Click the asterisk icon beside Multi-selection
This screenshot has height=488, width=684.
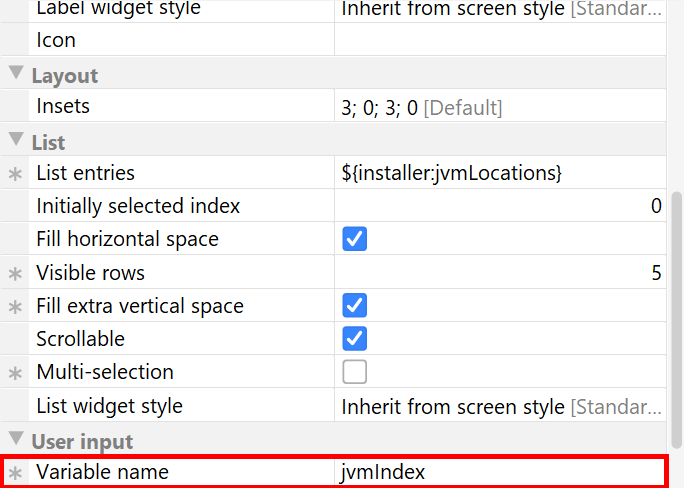click(x=15, y=373)
